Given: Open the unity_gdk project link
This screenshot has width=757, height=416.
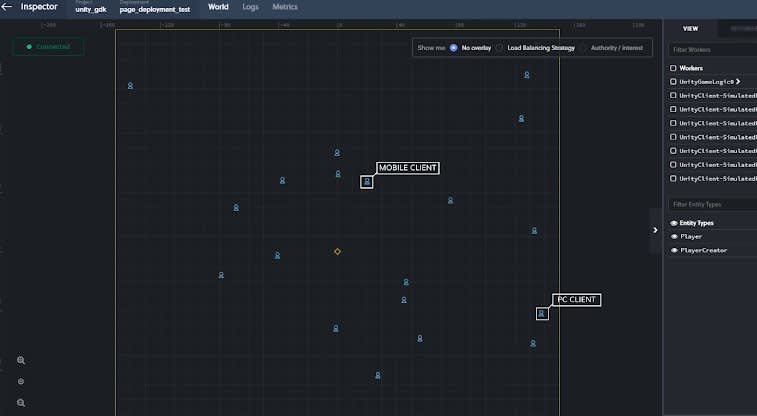Looking at the screenshot, I should click(x=91, y=10).
